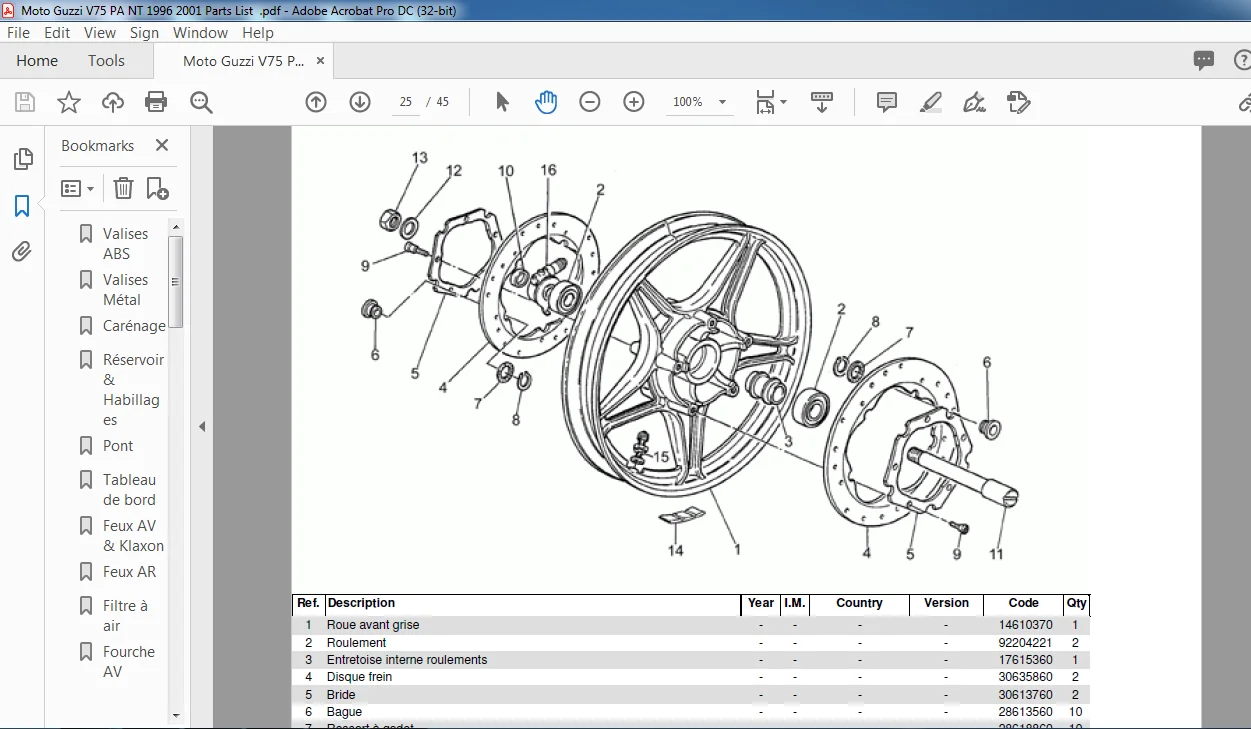Open the Window menu

point(200,33)
